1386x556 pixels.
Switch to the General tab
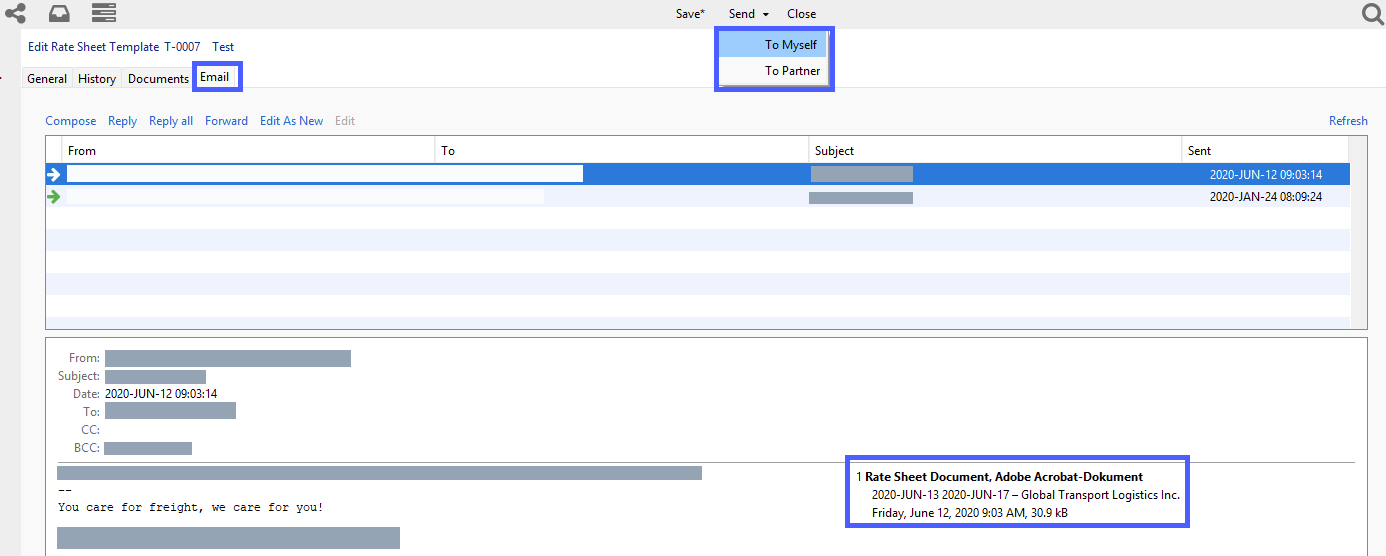47,78
